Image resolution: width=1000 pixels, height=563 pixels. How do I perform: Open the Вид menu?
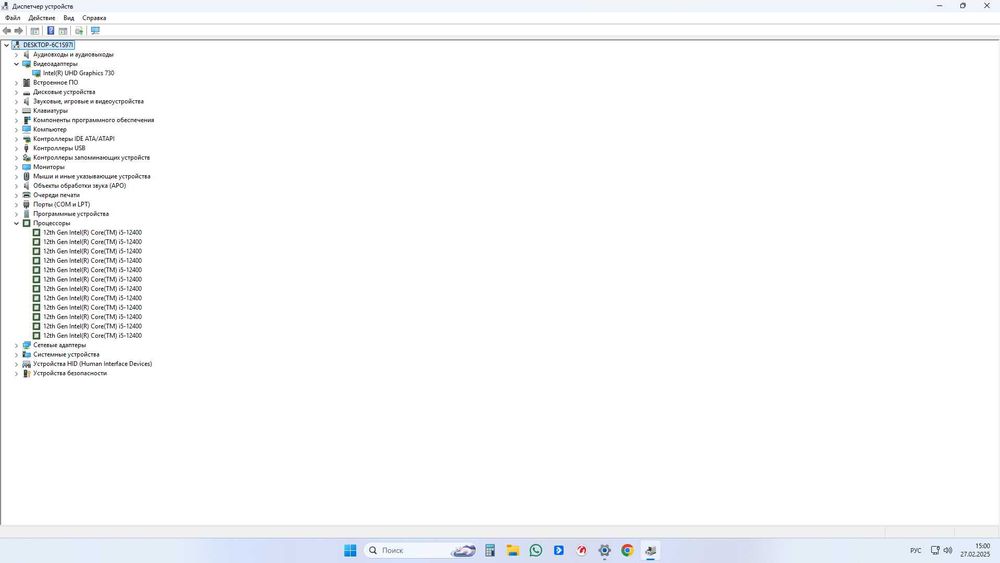(69, 18)
